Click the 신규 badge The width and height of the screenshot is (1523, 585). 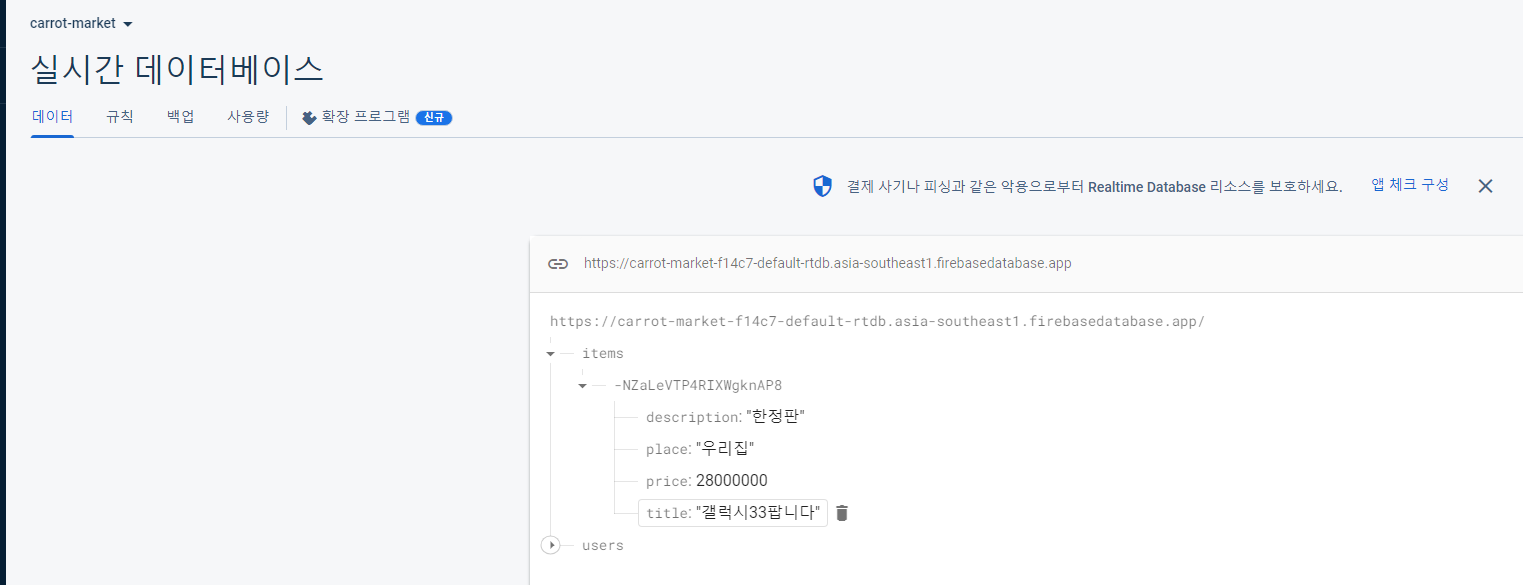pos(434,117)
